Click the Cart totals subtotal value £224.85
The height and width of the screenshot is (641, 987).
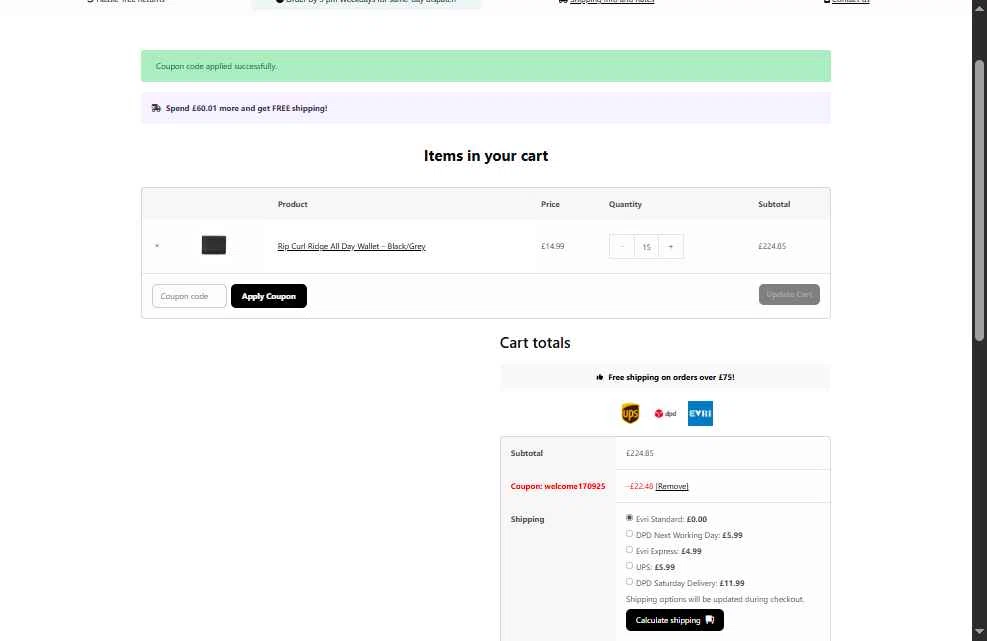(x=640, y=453)
